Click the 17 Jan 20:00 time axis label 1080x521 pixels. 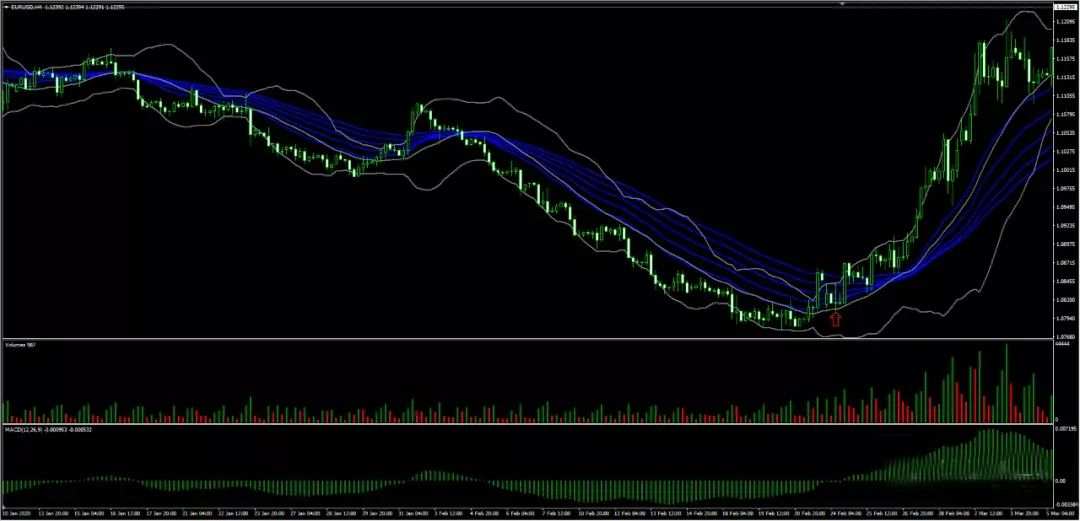click(x=161, y=514)
